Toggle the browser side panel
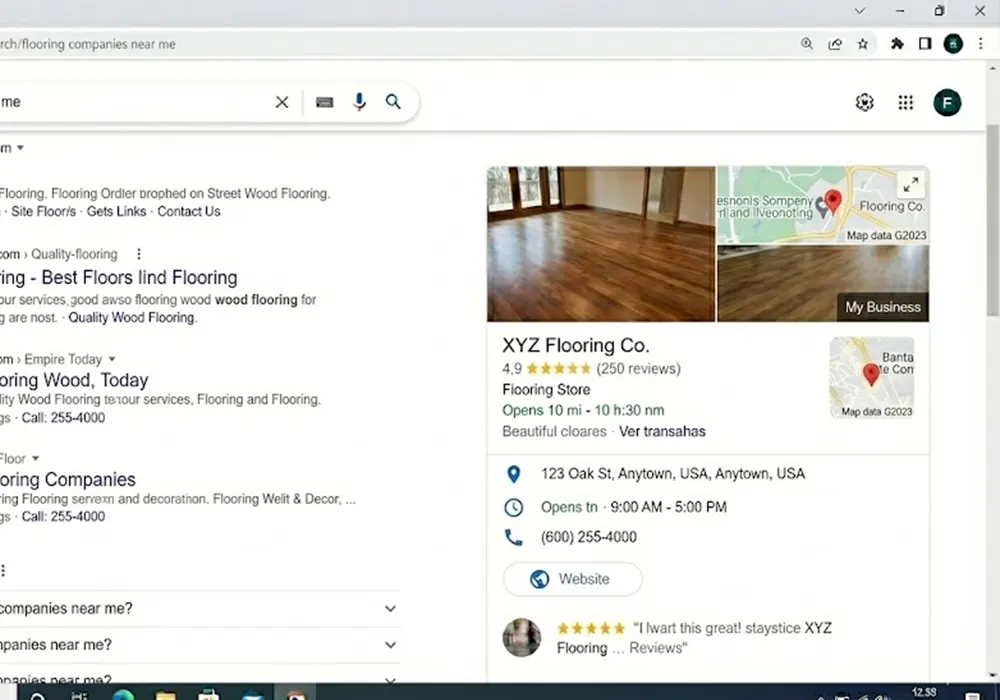Screen dimensions: 1000x700 coord(925,44)
